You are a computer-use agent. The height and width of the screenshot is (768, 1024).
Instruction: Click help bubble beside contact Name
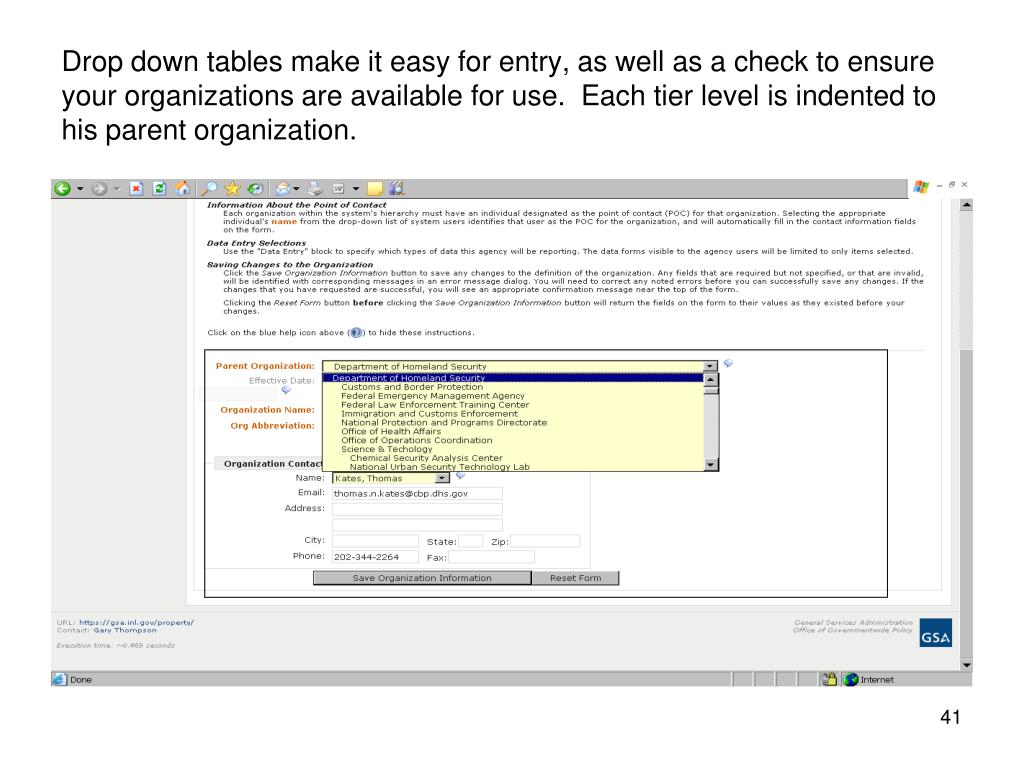point(460,475)
